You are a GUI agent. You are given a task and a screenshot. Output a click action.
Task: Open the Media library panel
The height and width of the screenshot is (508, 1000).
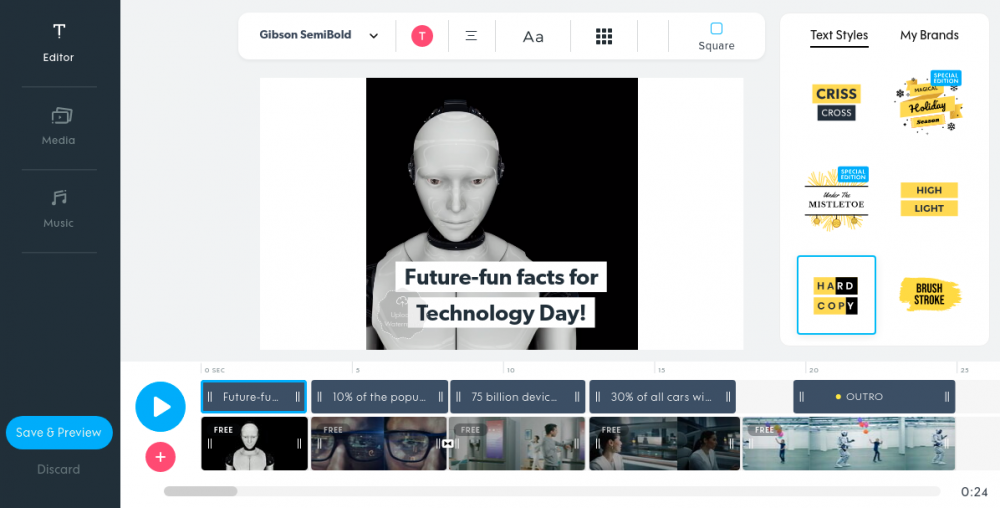58,126
